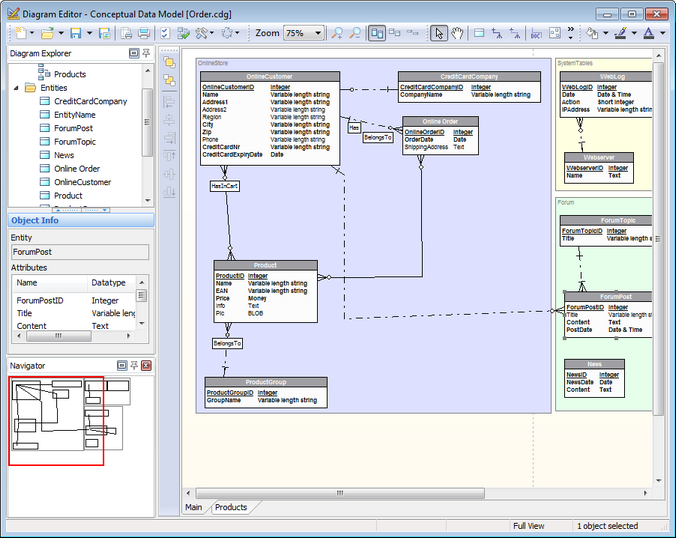The height and width of the screenshot is (538, 676).
Task: Open the Zoom percentage dropdown
Action: tap(319, 33)
